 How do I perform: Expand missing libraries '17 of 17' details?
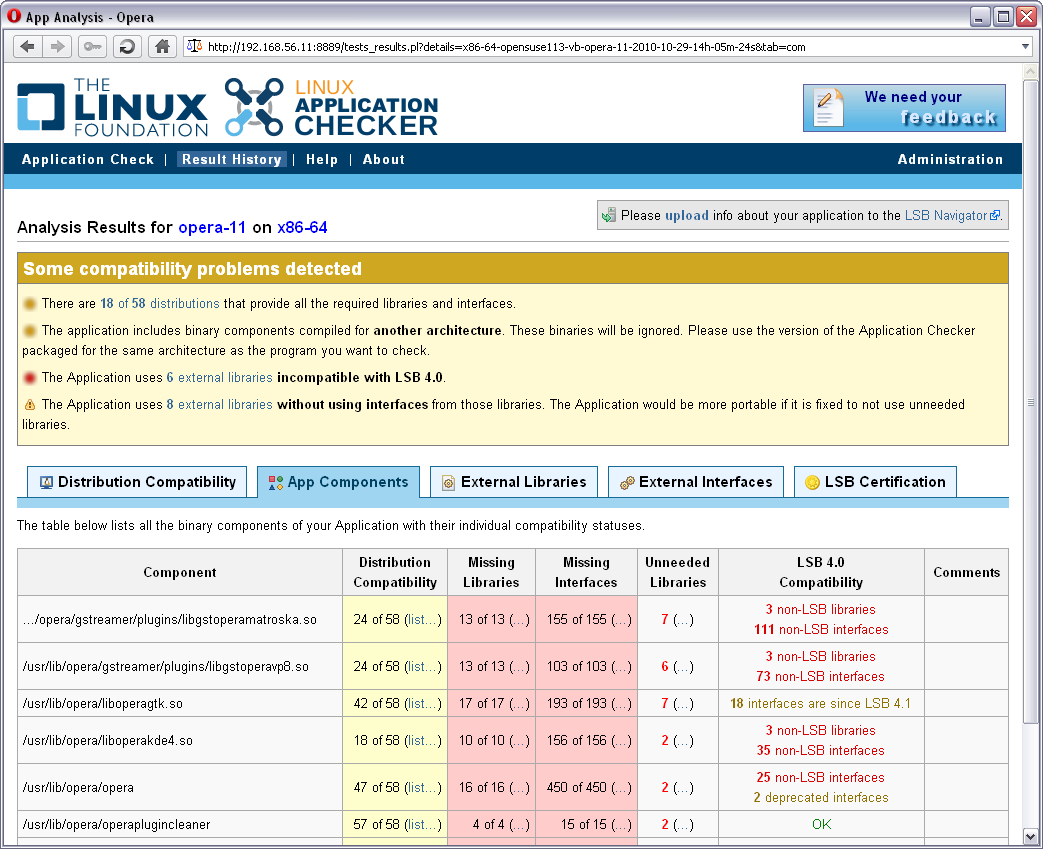(520, 703)
